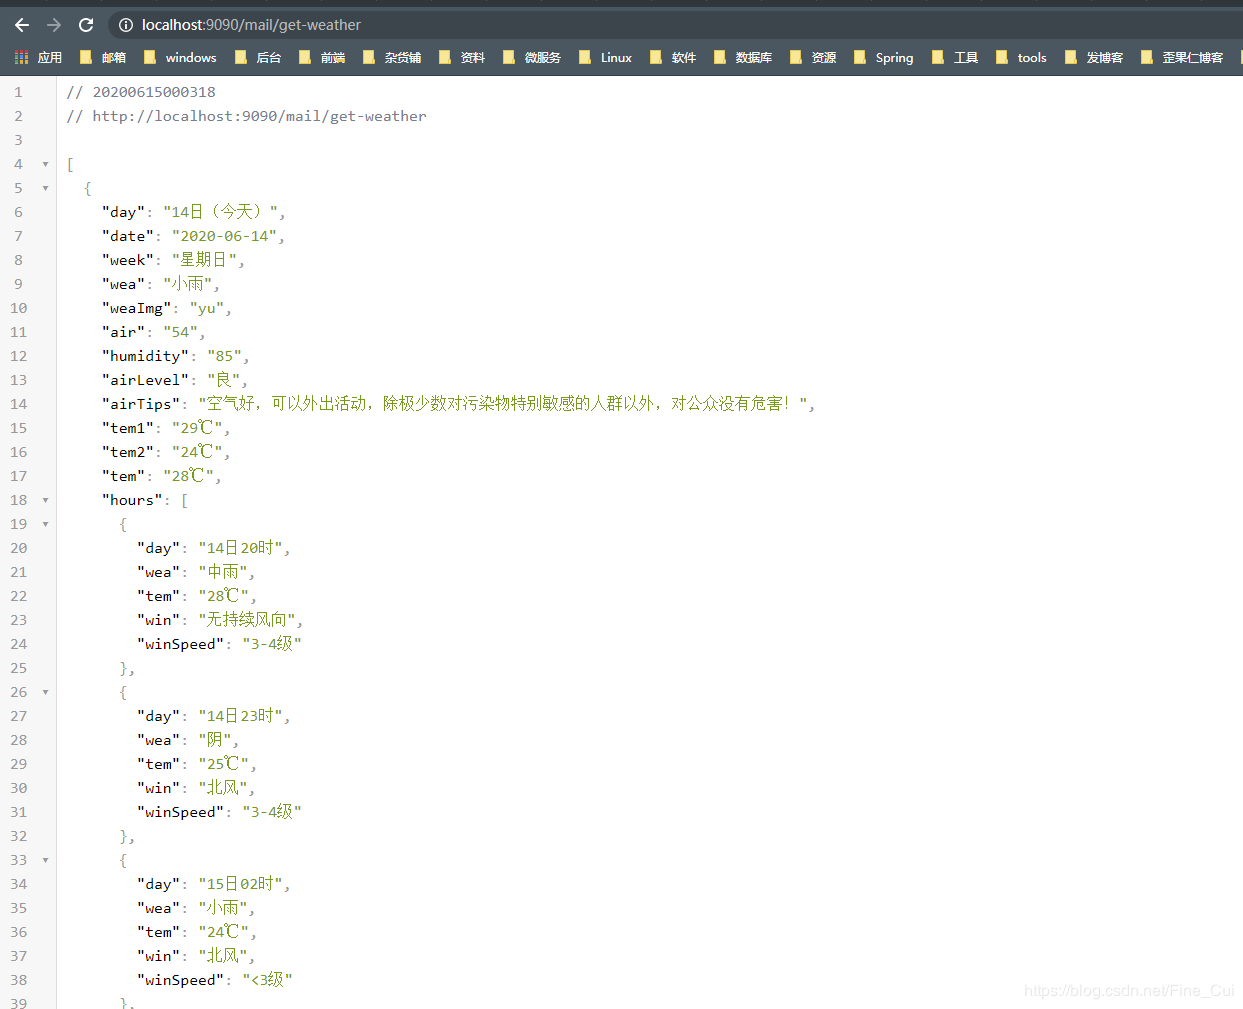Open the 资料 bookmark folder
Screen dimensions: 1243x1009
pyautogui.click(x=462, y=58)
